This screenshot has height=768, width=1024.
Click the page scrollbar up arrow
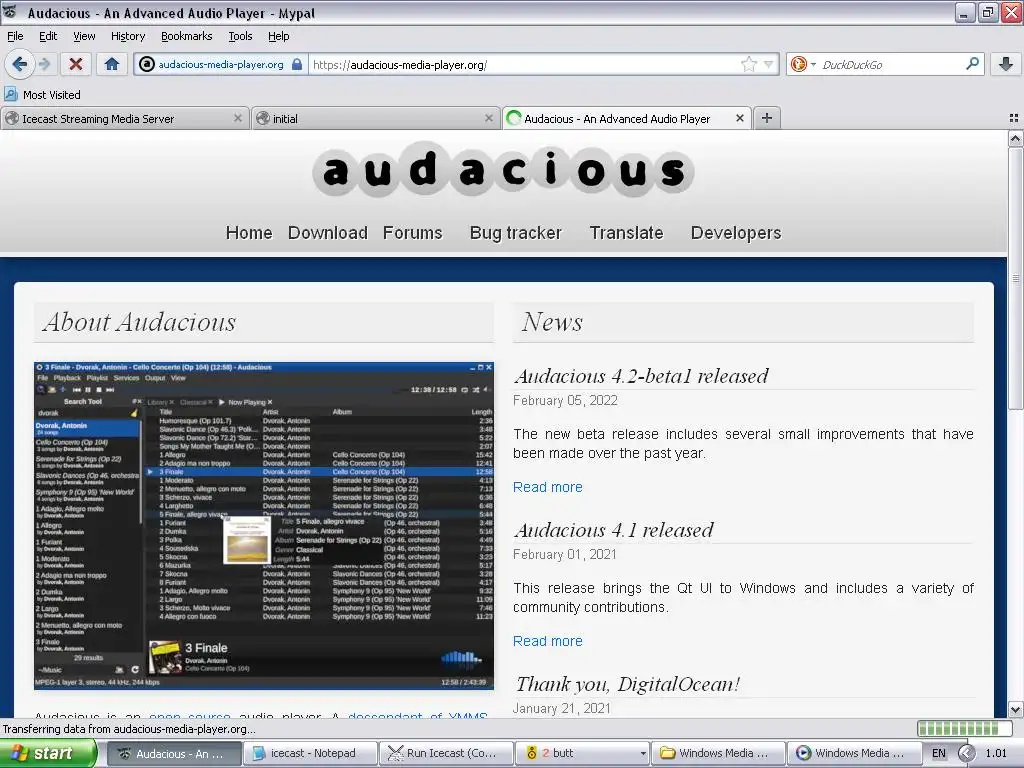click(1015, 138)
